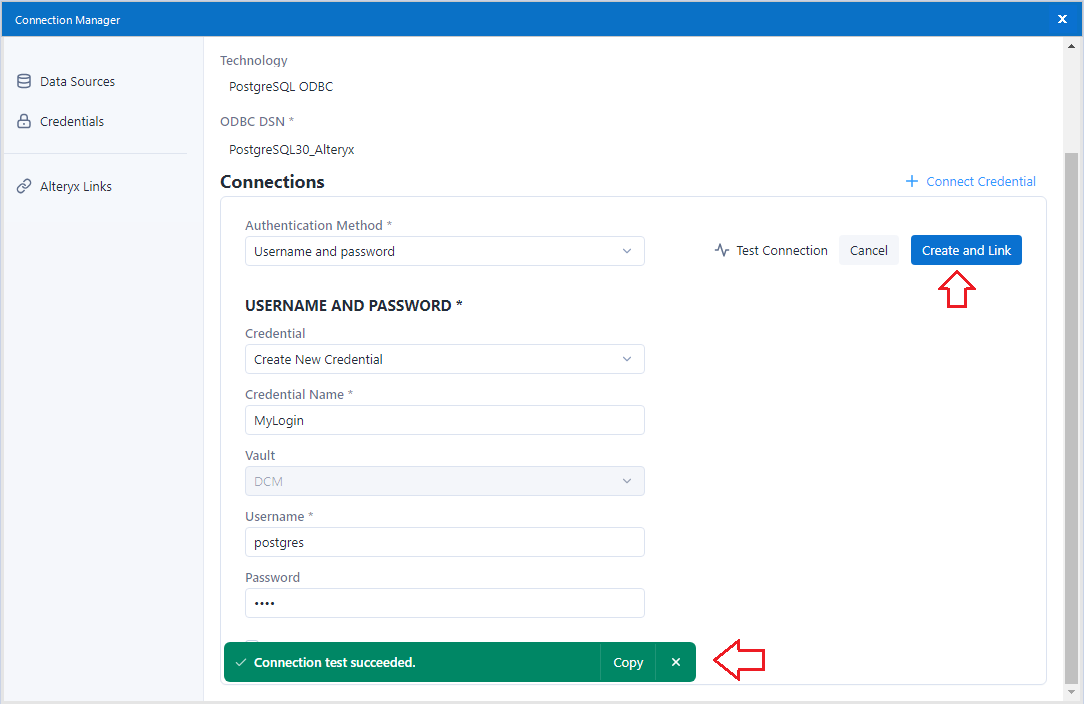
Task: Close the Connection Manager window
Action: [1062, 19]
